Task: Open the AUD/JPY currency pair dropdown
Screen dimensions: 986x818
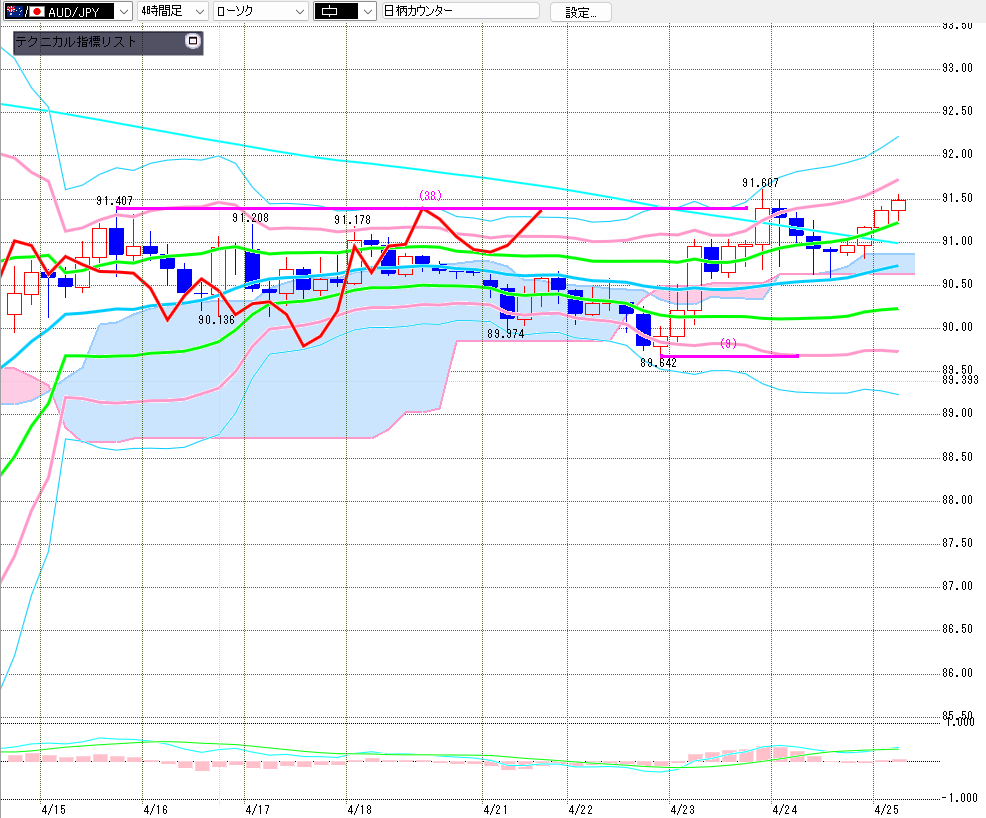Action: pyautogui.click(x=67, y=11)
